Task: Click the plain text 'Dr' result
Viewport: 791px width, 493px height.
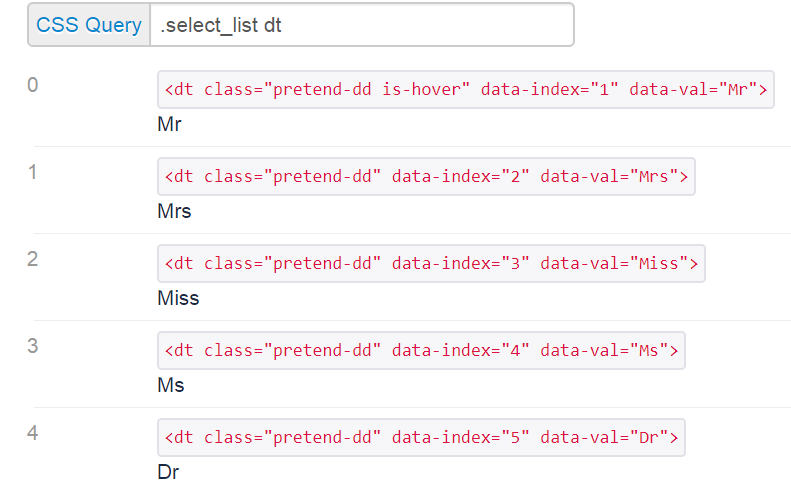Action: pyautogui.click(x=168, y=472)
